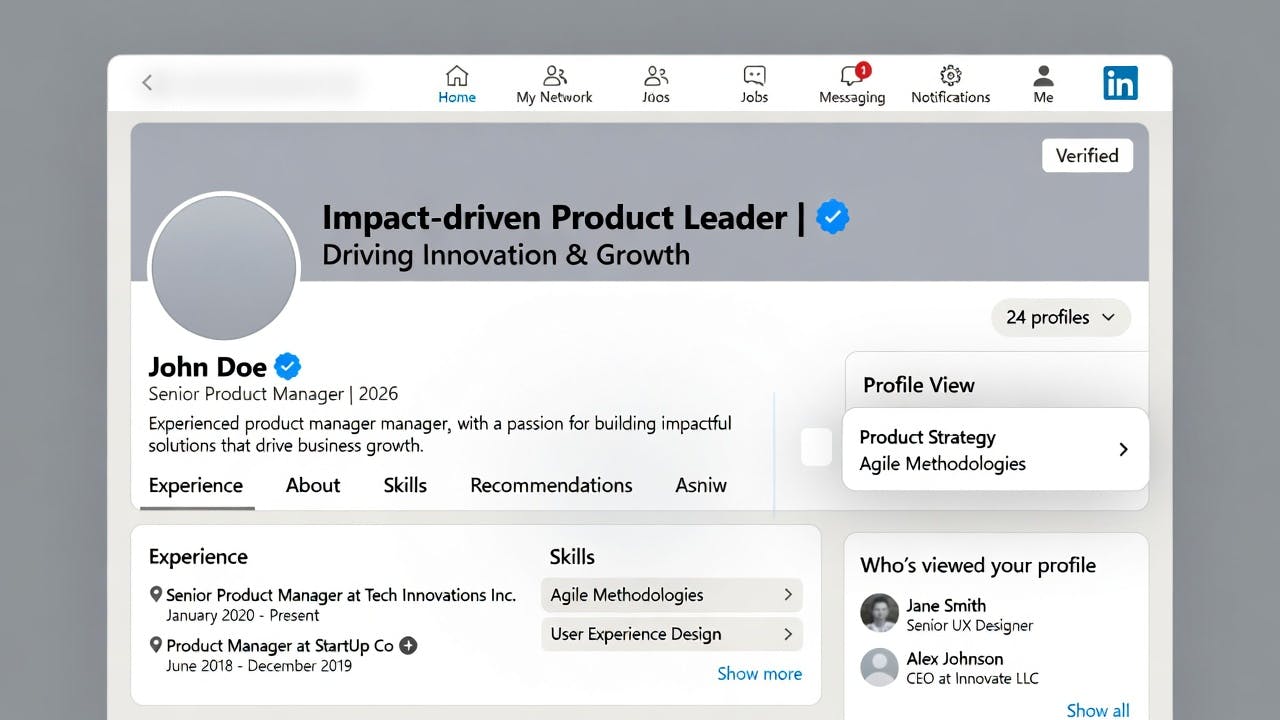Select the My Network icon
Image resolution: width=1280 pixels, height=720 pixels.
coord(554,75)
